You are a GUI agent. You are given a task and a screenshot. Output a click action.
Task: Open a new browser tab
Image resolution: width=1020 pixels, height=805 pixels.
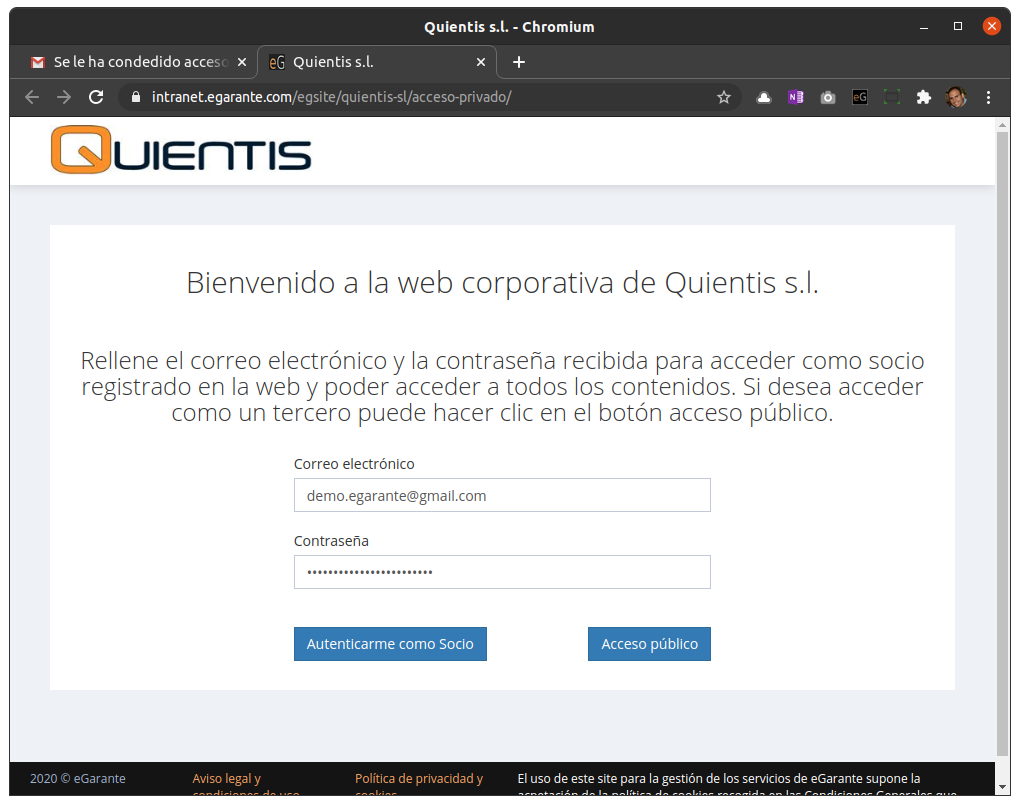click(518, 62)
